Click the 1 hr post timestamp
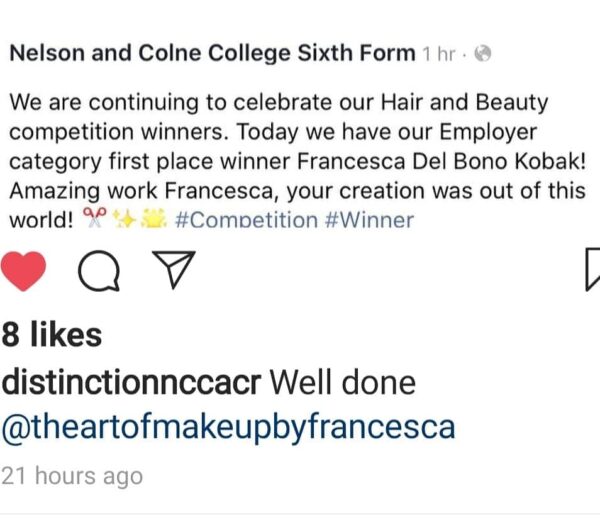The width and height of the screenshot is (600, 532). pyautogui.click(x=439, y=54)
